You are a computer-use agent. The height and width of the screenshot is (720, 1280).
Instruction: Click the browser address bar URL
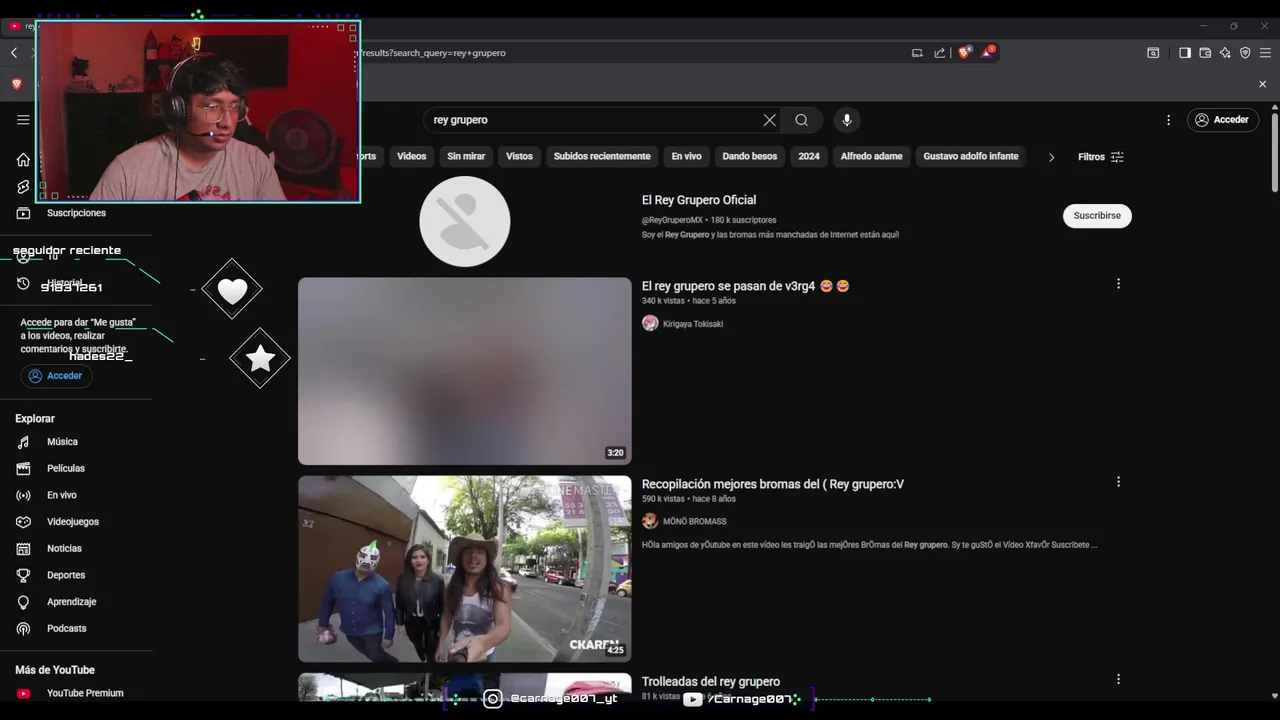(x=433, y=53)
